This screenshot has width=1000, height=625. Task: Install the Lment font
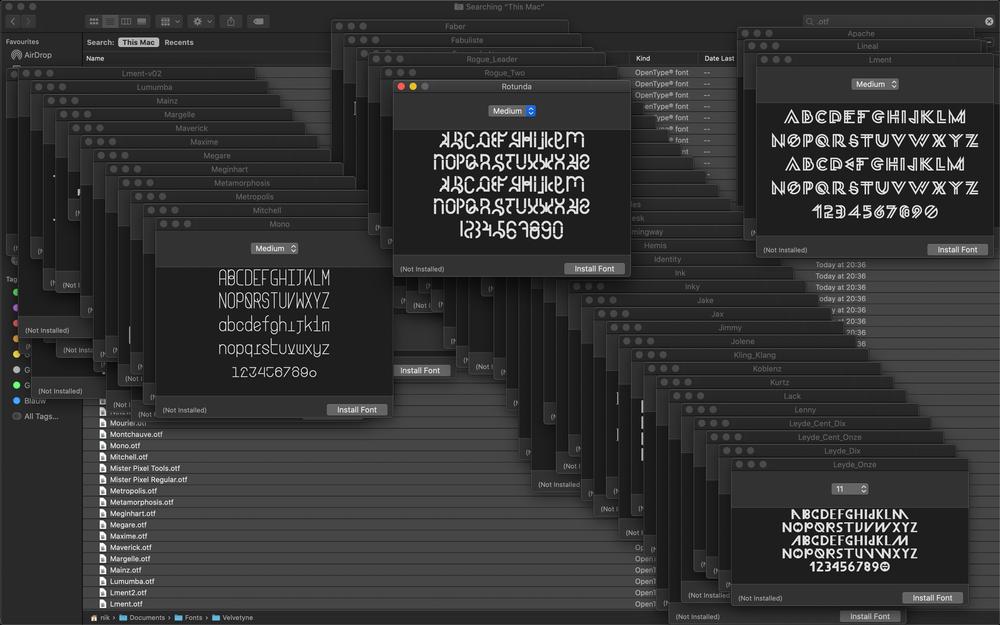[x=957, y=250]
